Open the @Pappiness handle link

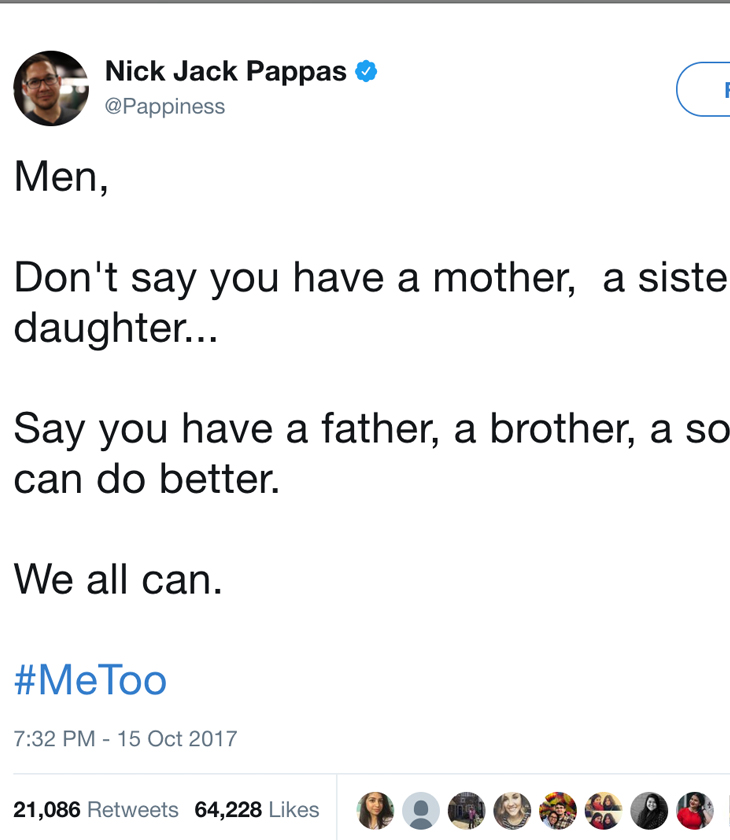(x=165, y=106)
